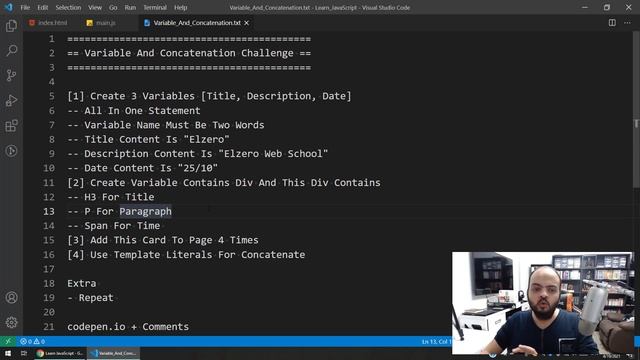This screenshot has width=640, height=360.
Task: Click the VS Code logo icon
Action: coord(8,7)
